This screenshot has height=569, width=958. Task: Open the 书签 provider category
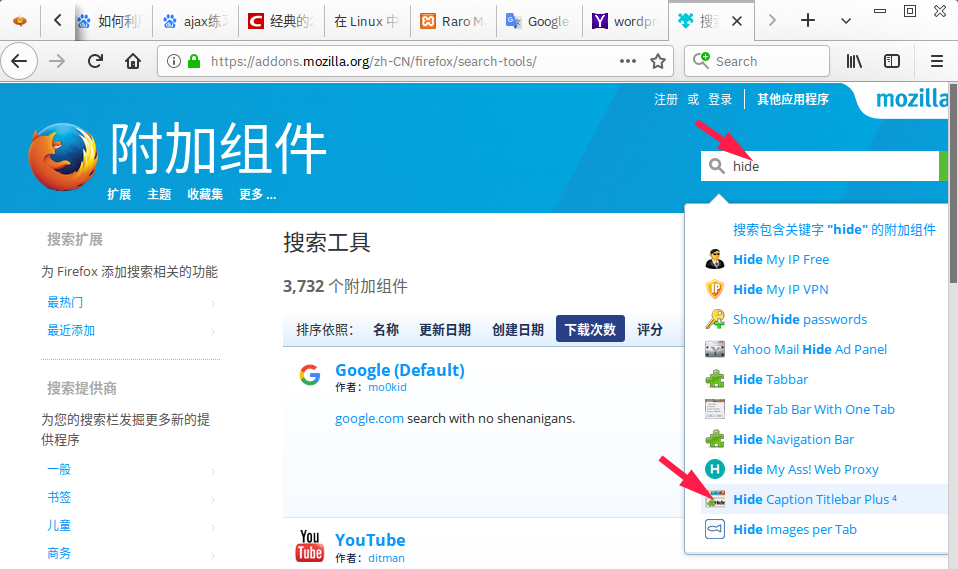[x=59, y=497]
